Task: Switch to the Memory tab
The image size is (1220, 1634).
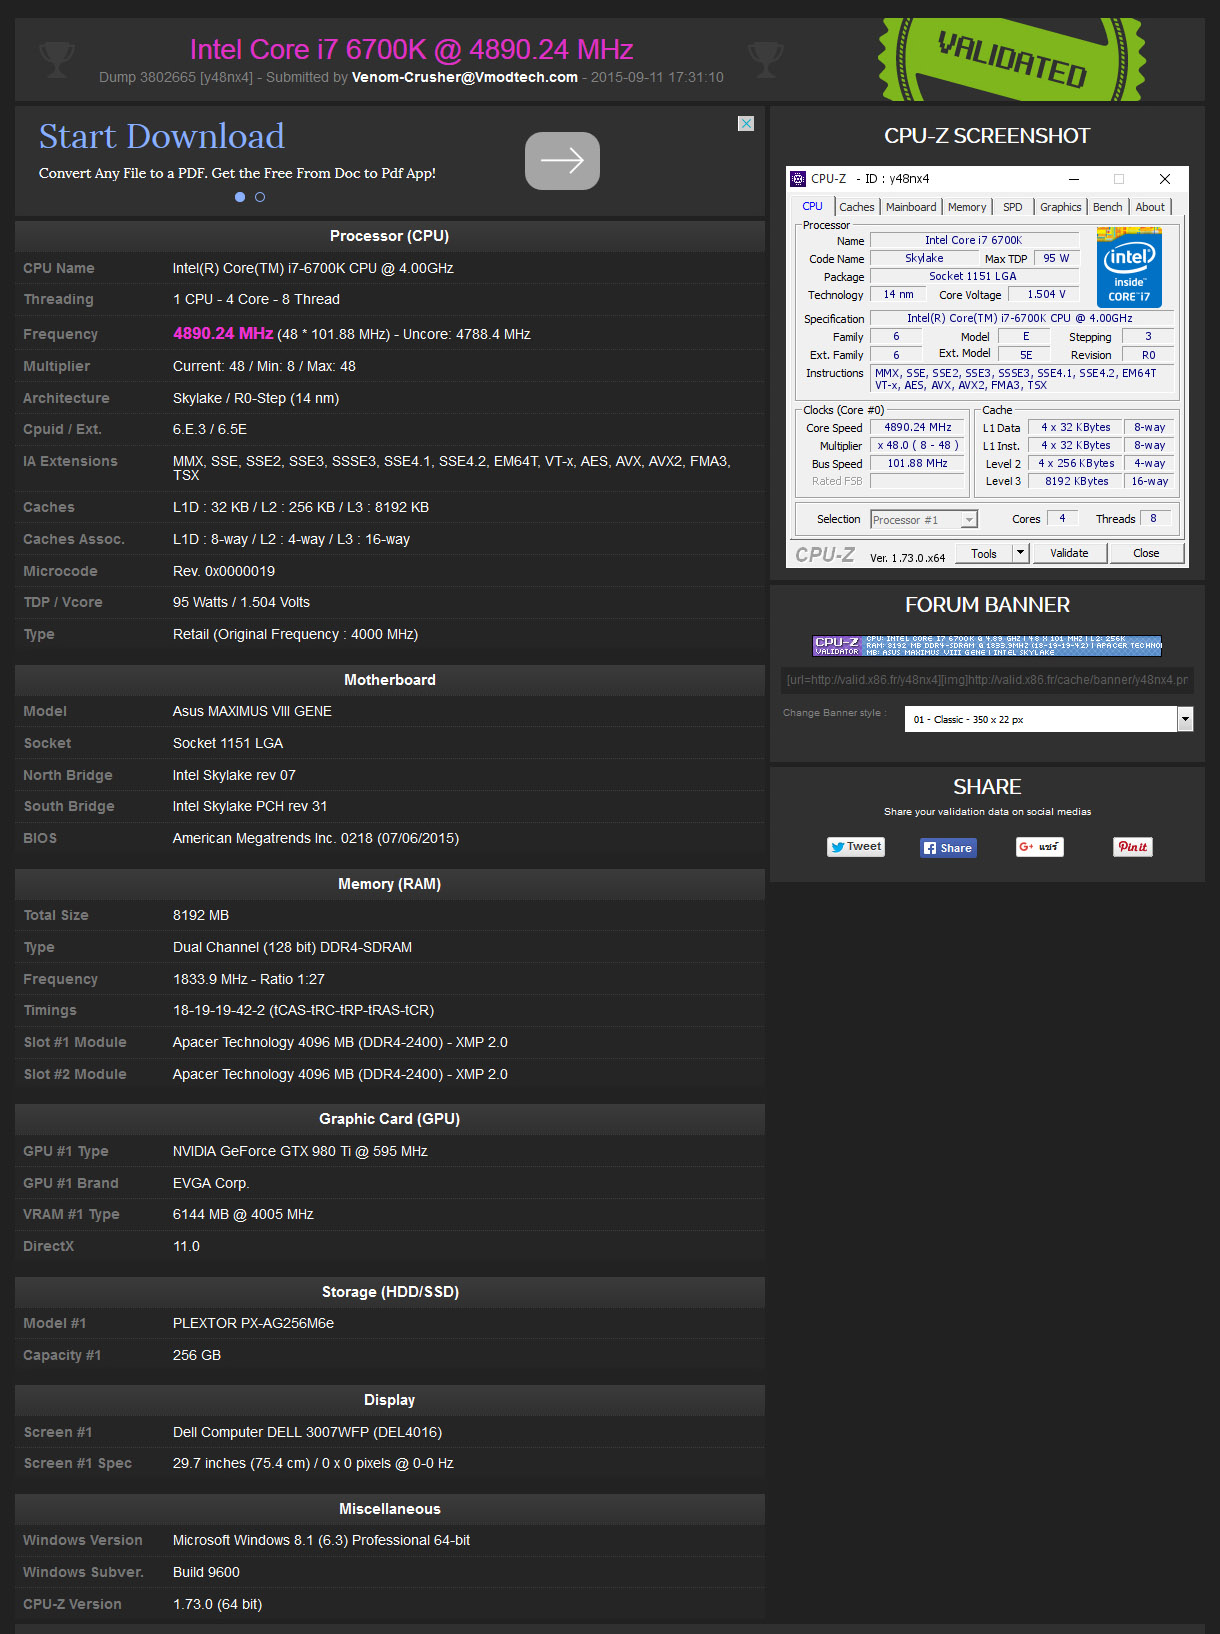Action: click(x=967, y=207)
